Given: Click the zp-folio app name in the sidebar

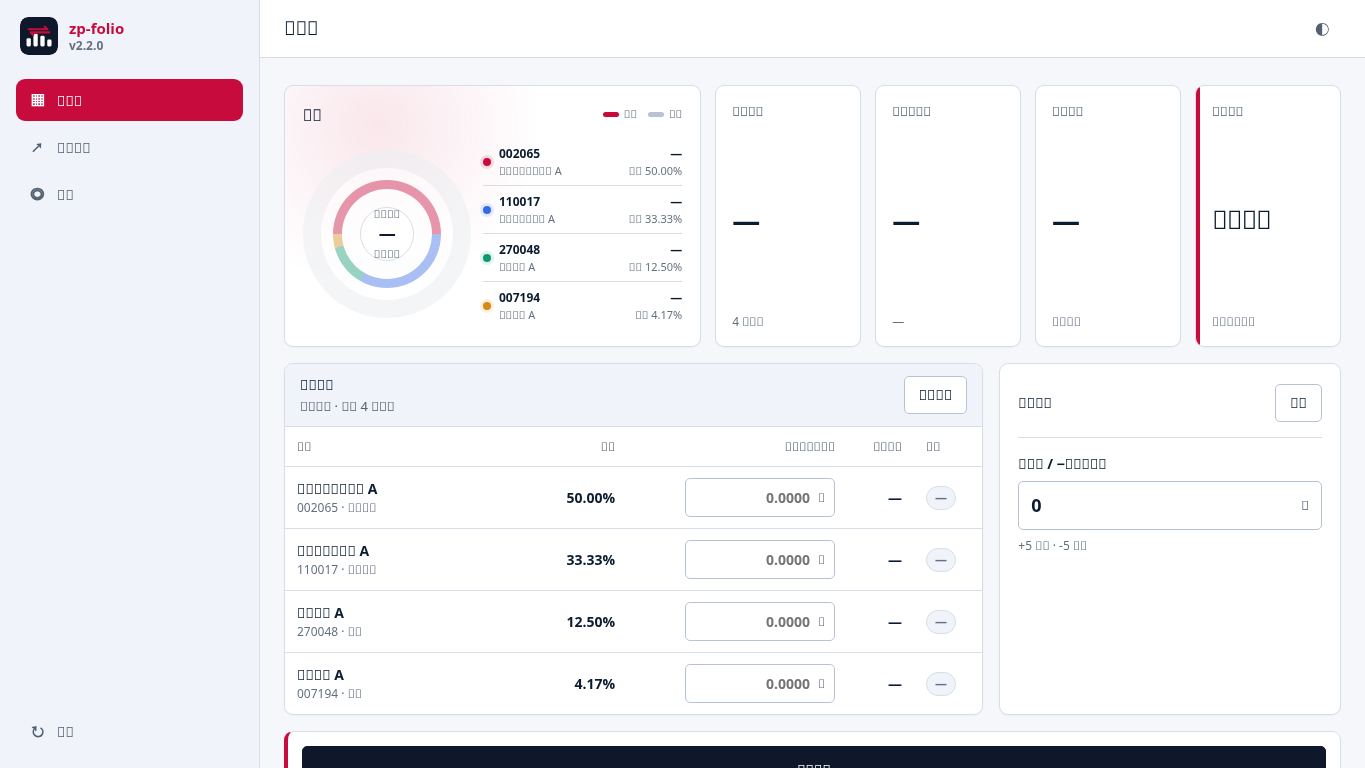Looking at the screenshot, I should tap(96, 29).
